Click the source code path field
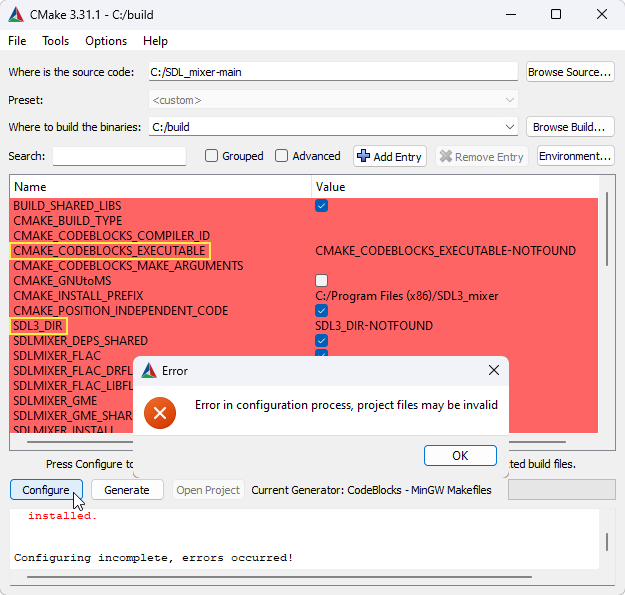625x595 pixels. point(333,72)
